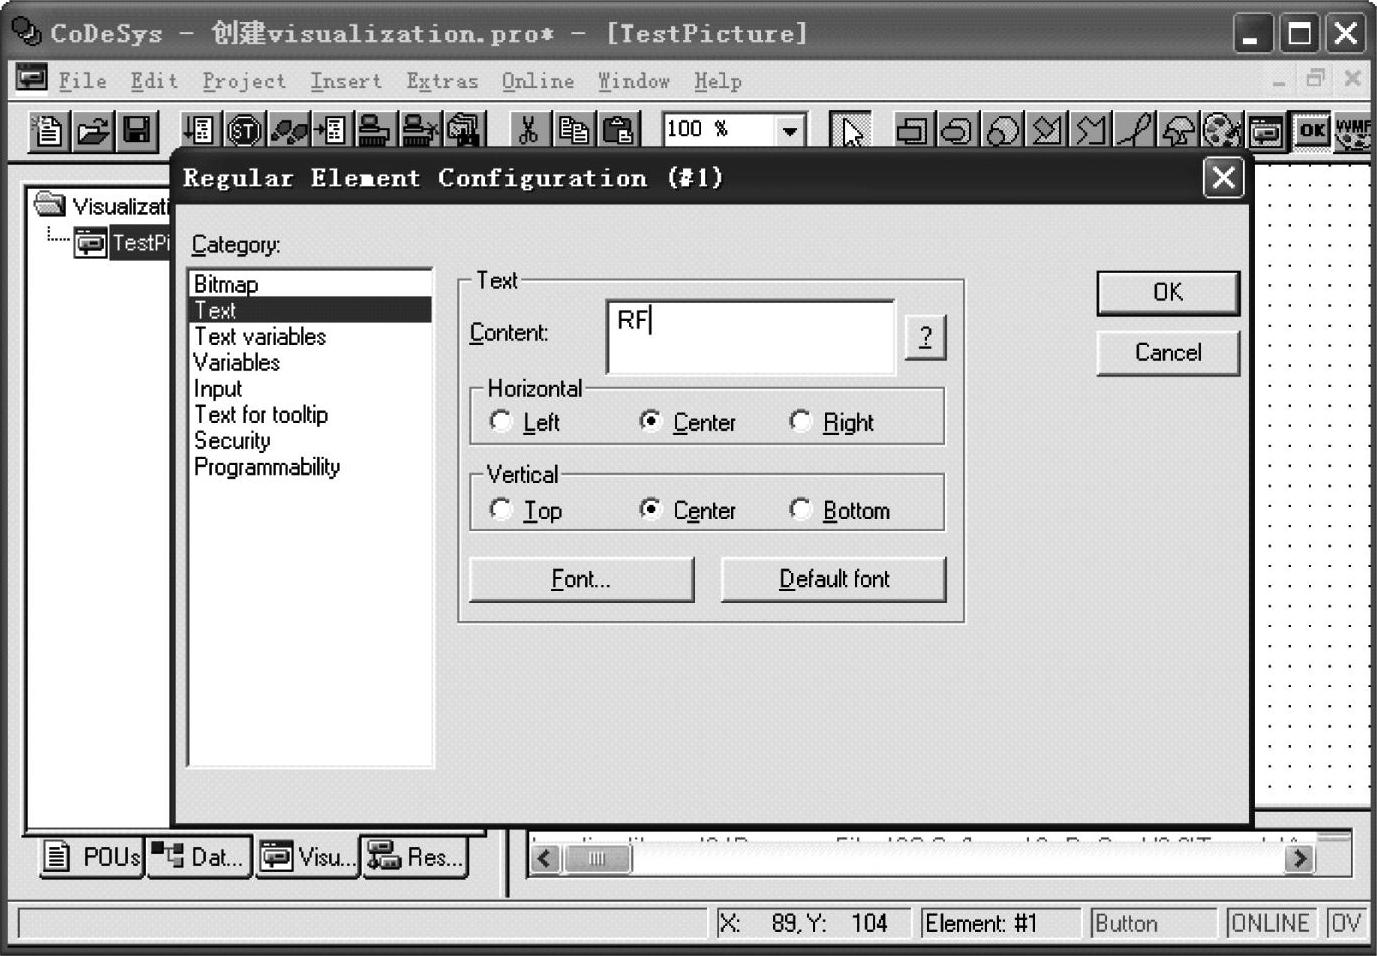1377x956 pixels.
Task: Select the Visualization element tool
Action: point(1266,131)
